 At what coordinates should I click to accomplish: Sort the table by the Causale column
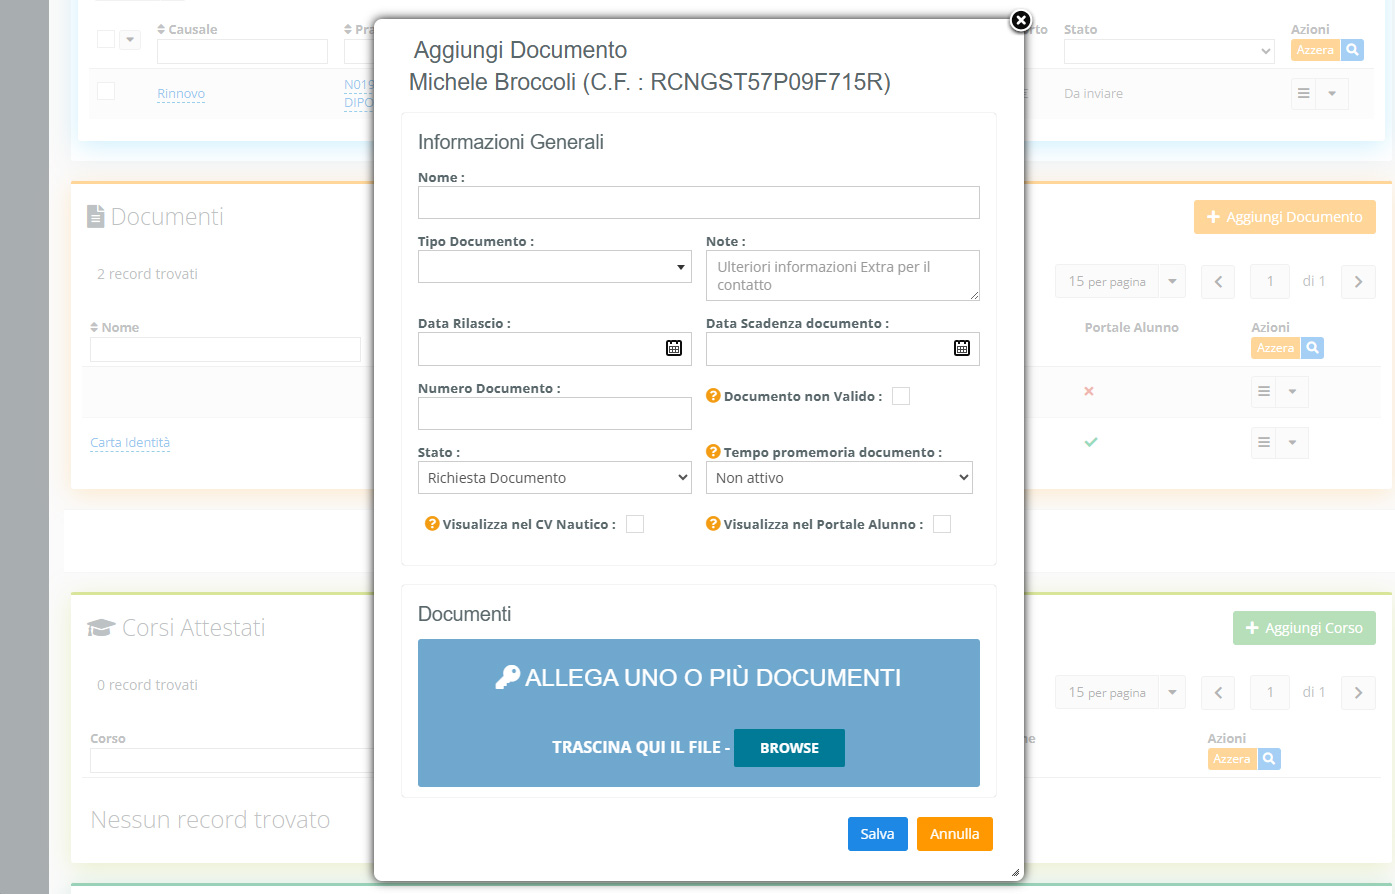[187, 29]
